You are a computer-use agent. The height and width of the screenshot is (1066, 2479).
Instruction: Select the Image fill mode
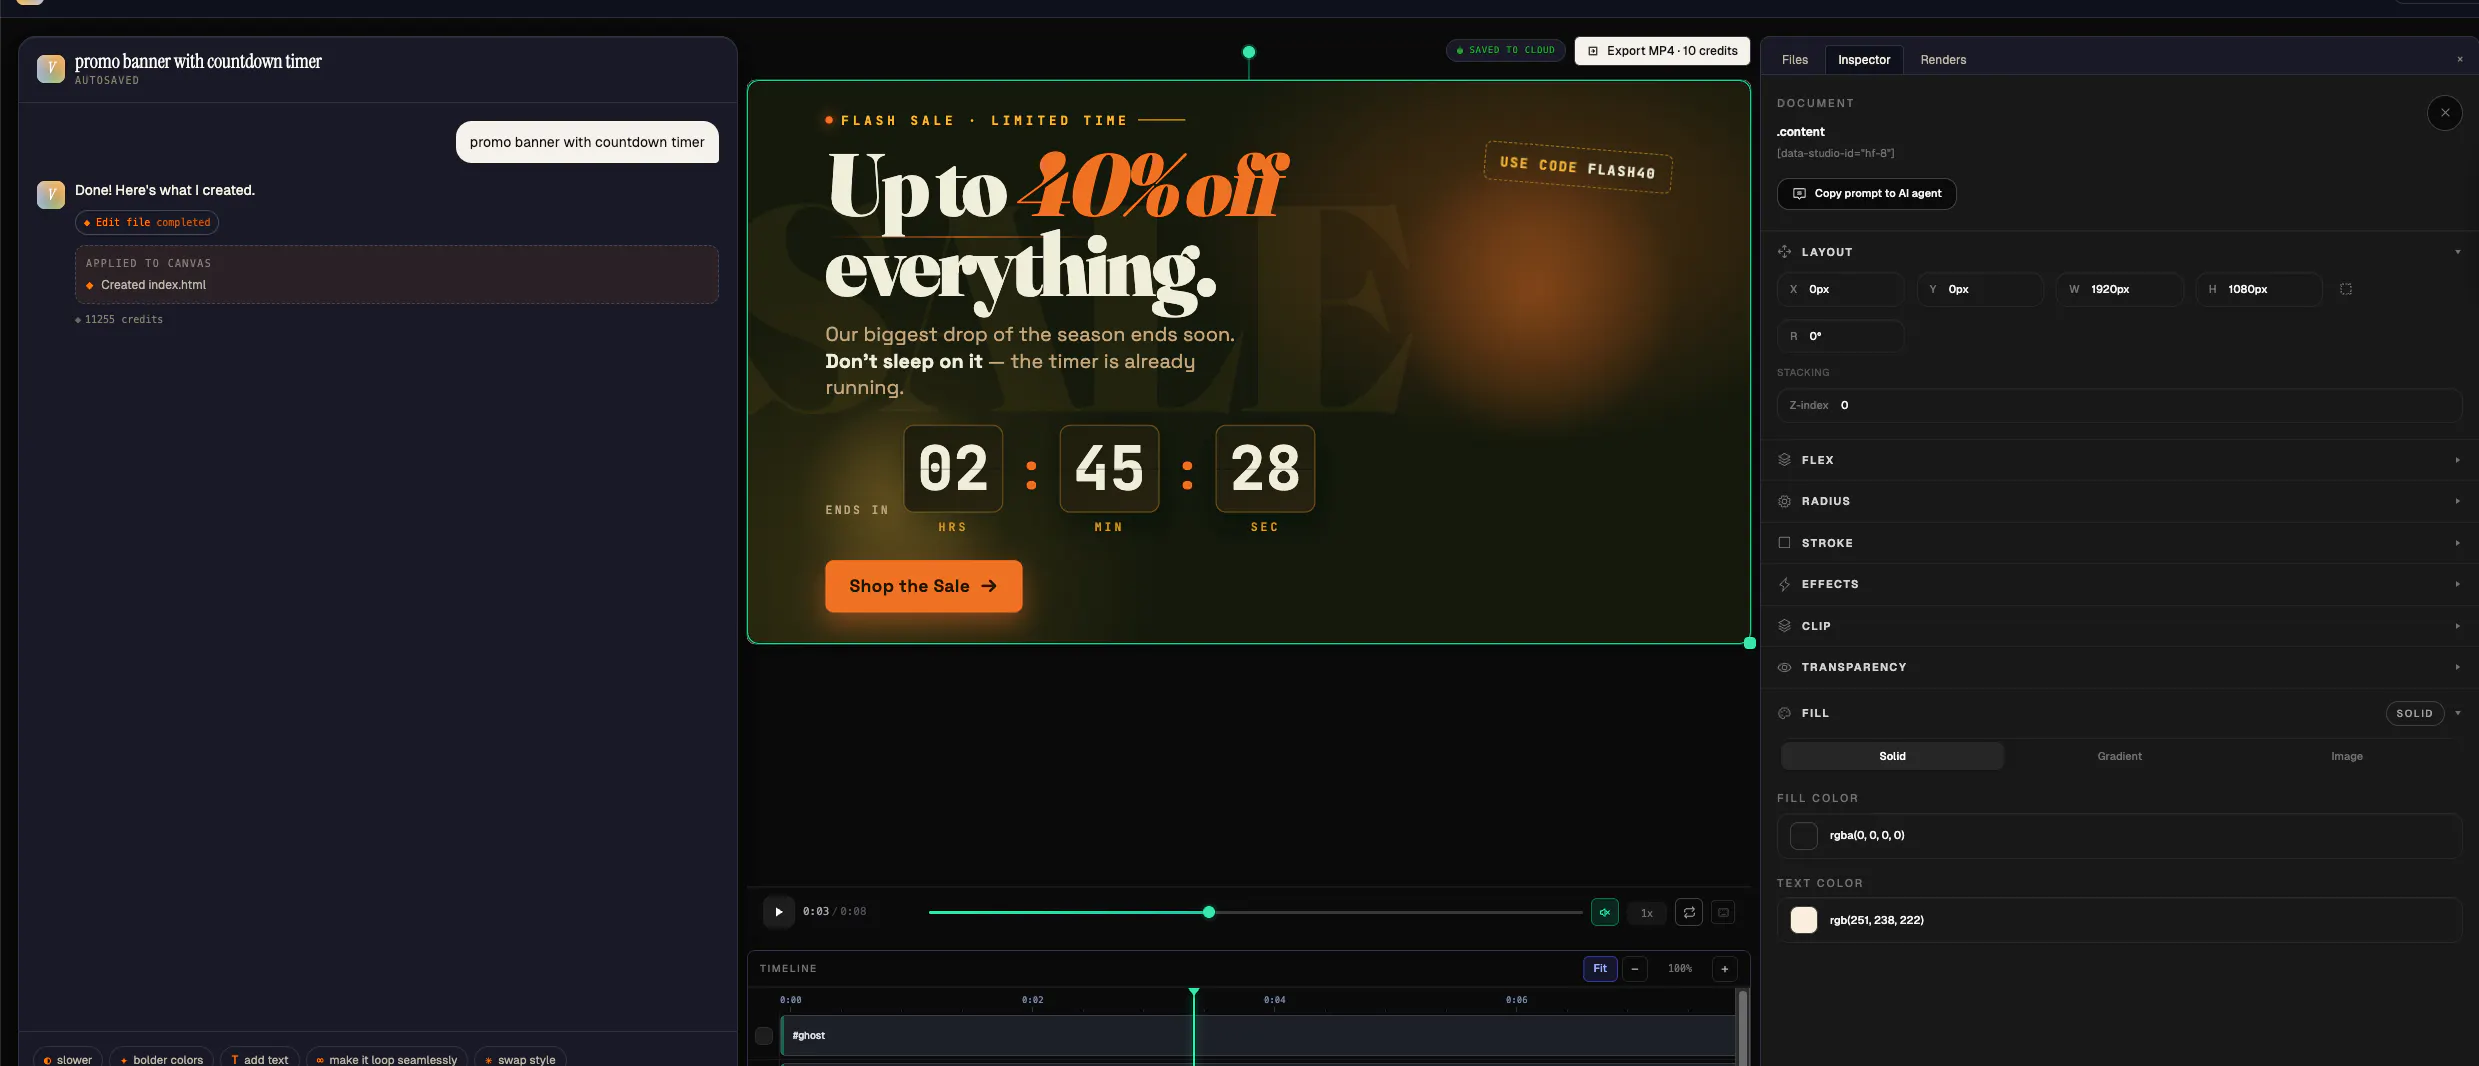click(2346, 756)
